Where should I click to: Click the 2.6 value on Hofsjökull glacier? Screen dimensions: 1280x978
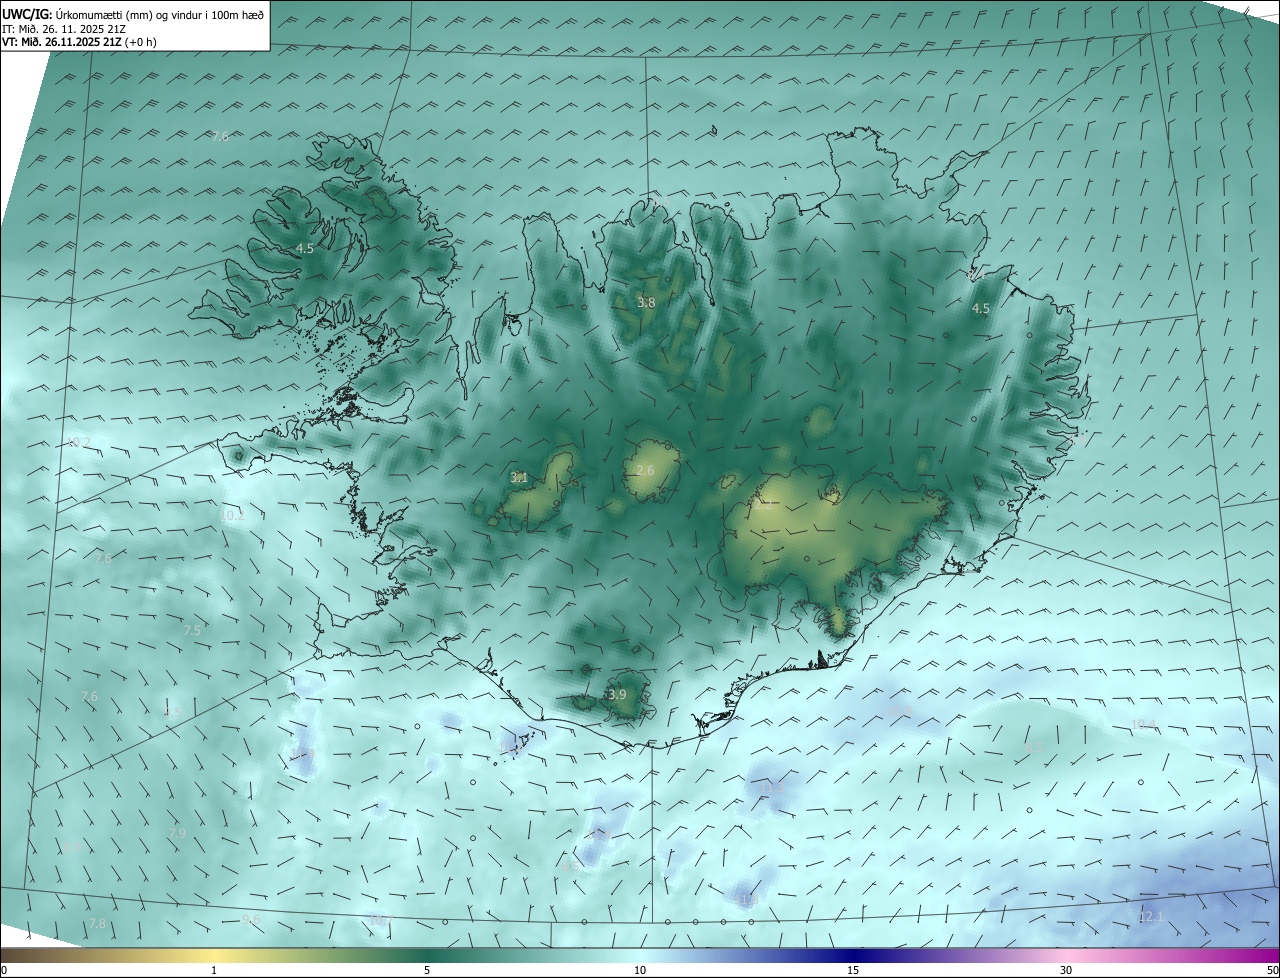(645, 470)
